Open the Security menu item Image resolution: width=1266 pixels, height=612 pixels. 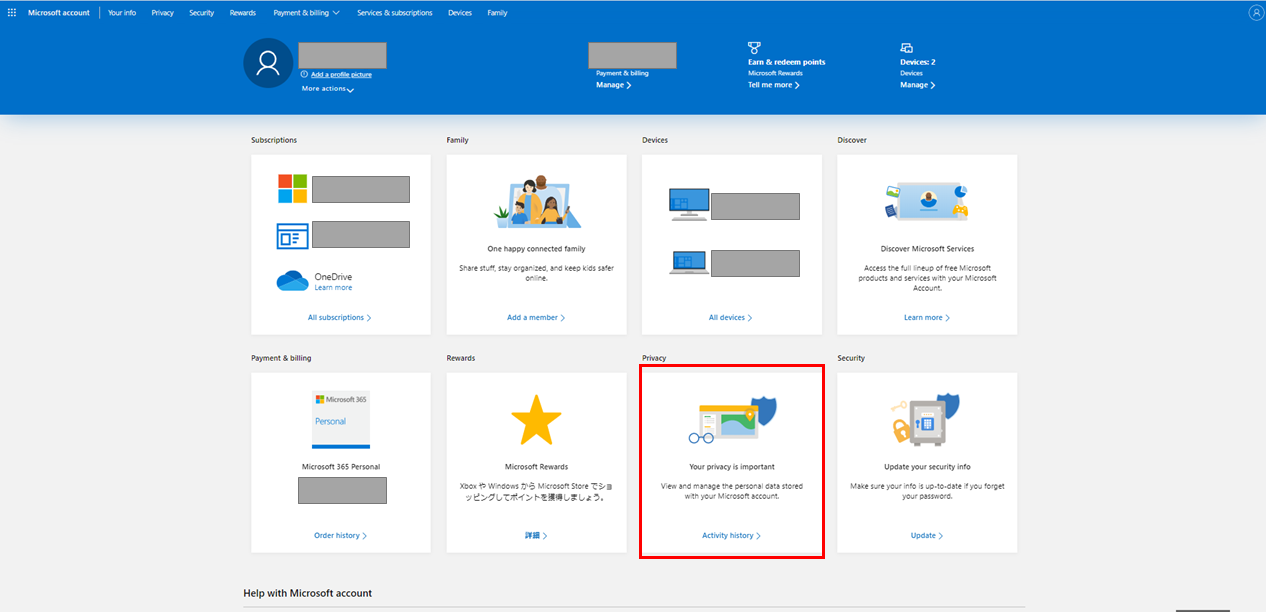click(201, 13)
